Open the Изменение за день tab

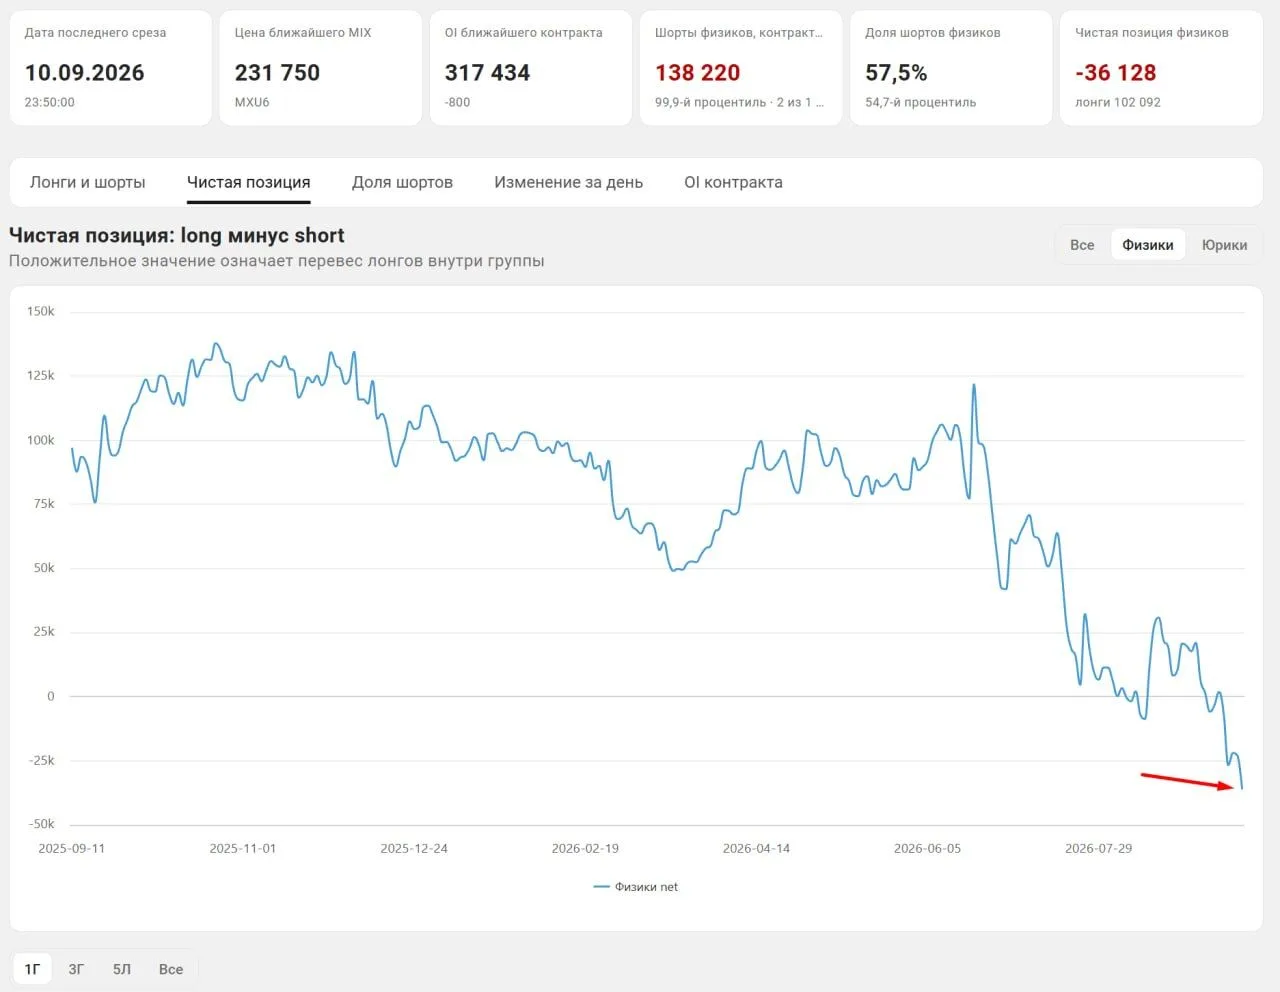point(568,182)
